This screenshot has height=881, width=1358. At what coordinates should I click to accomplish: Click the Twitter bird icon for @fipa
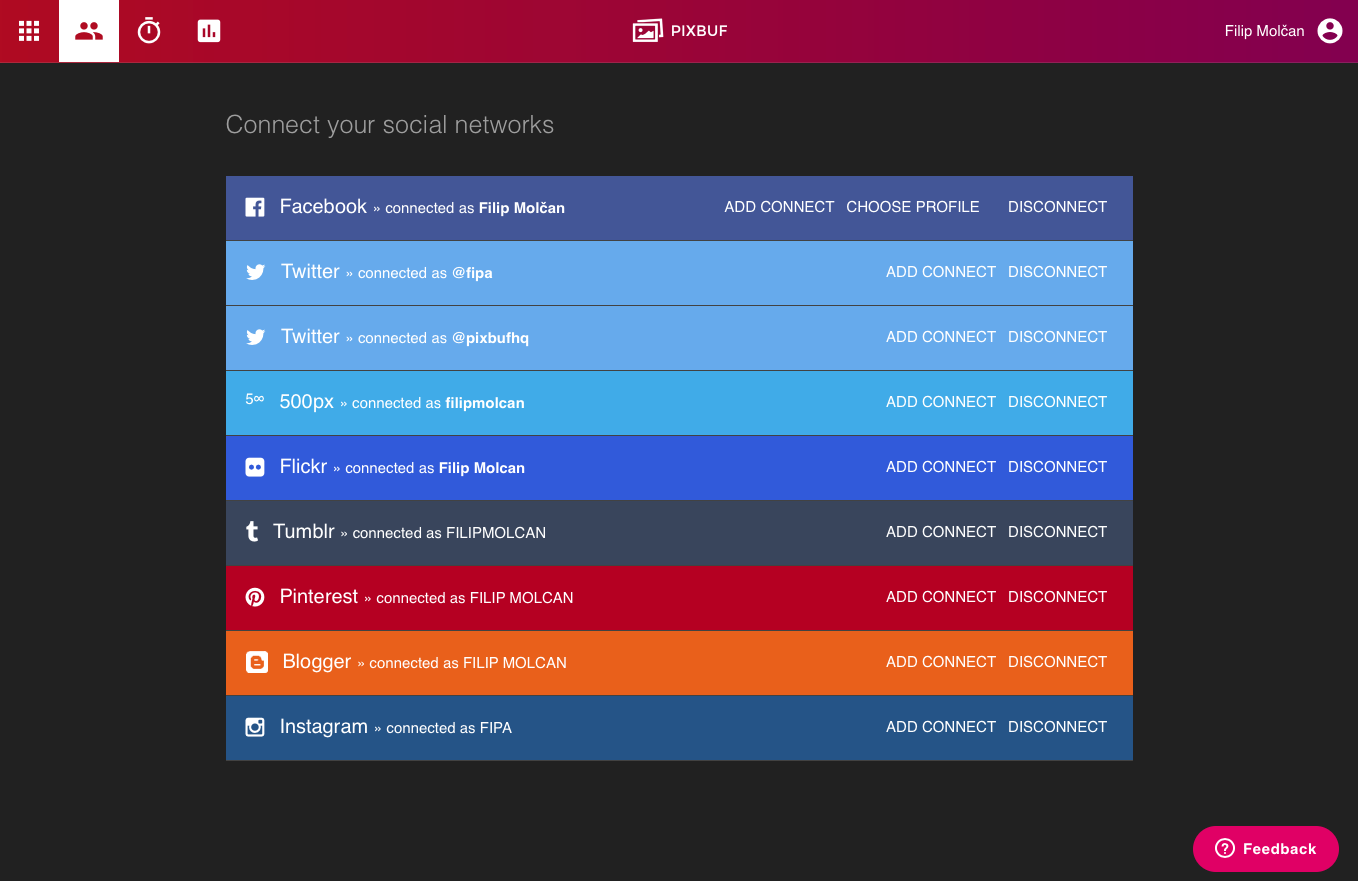pyautogui.click(x=256, y=272)
